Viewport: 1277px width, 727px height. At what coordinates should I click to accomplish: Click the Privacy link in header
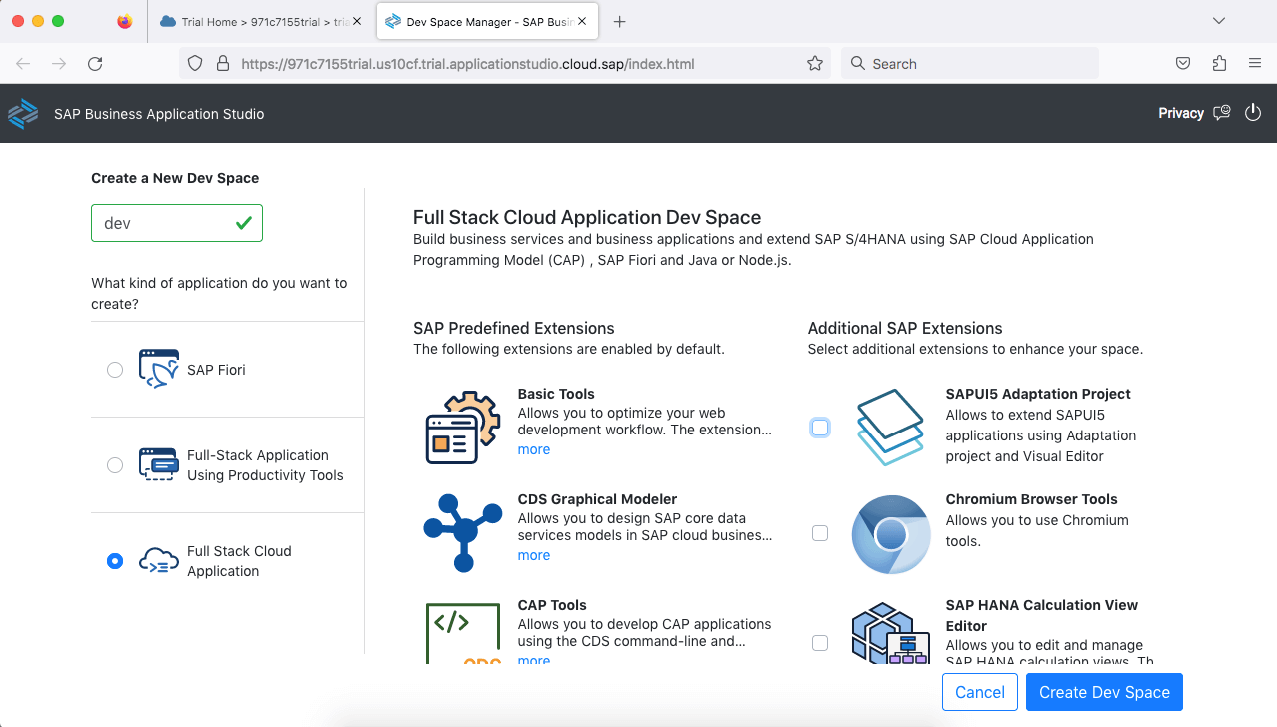click(x=1181, y=113)
